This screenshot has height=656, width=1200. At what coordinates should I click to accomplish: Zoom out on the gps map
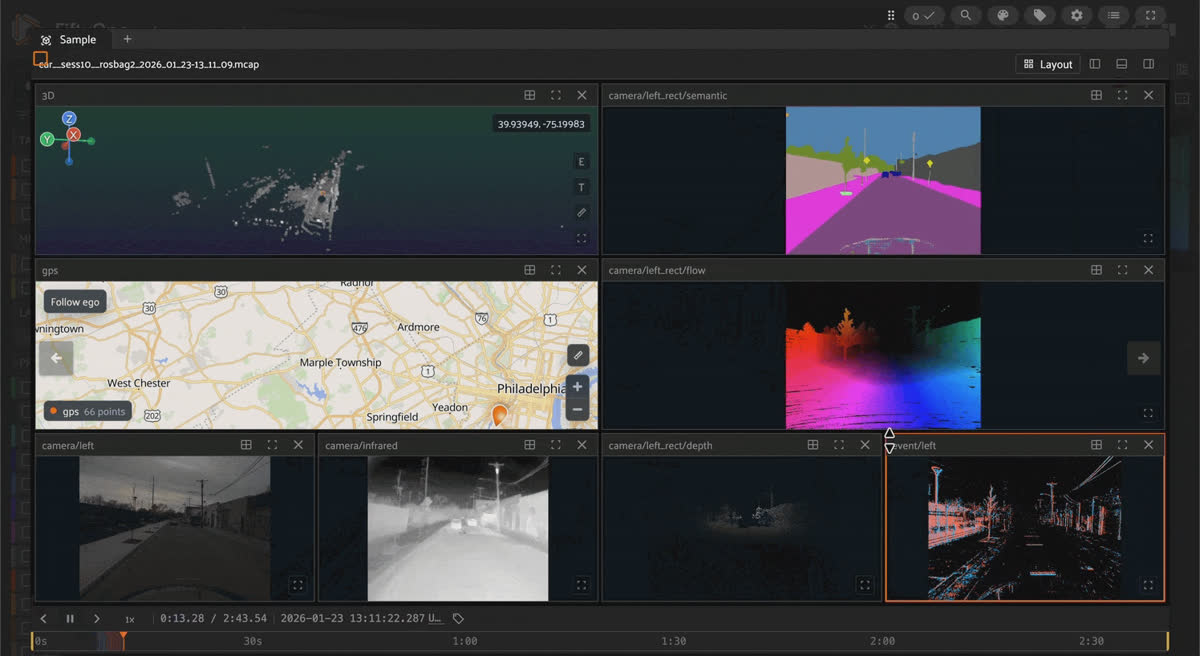pyautogui.click(x=577, y=409)
